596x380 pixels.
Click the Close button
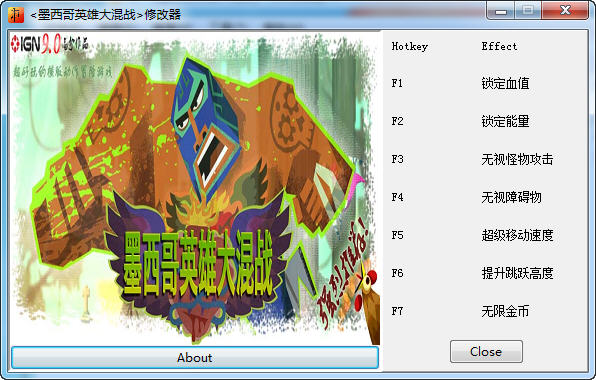pyautogui.click(x=486, y=352)
